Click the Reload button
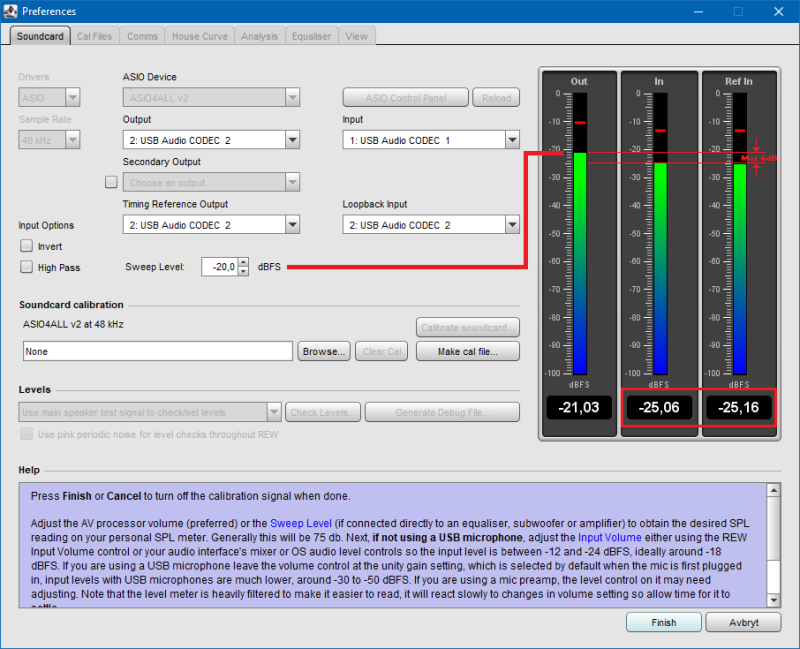The height and width of the screenshot is (649, 800). 496,97
